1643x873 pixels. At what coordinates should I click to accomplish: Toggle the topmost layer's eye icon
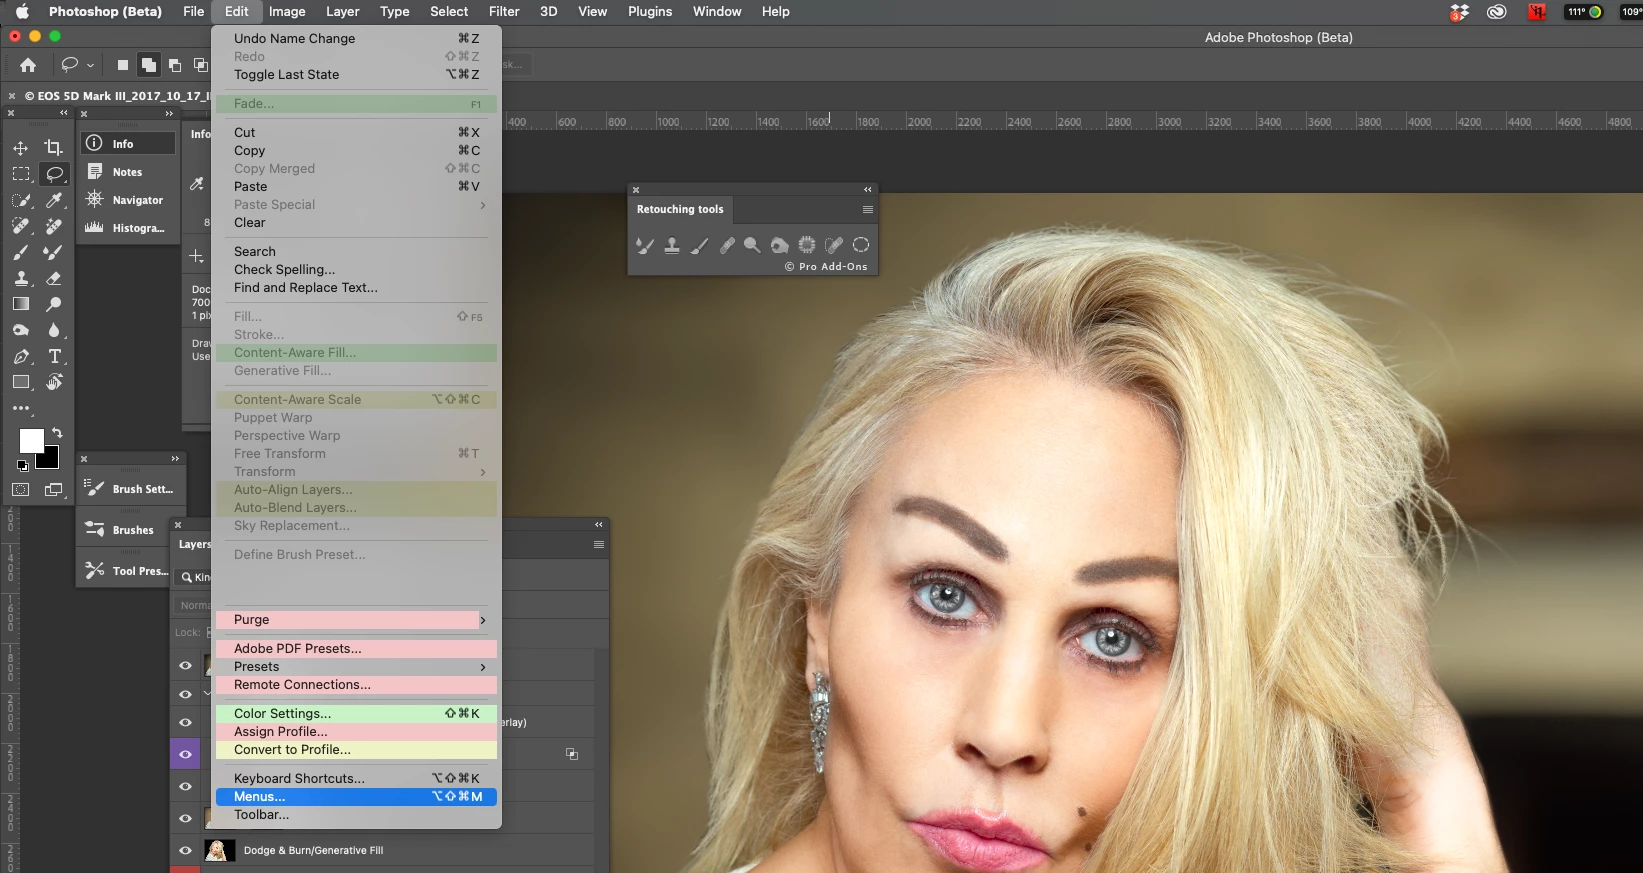pos(185,665)
